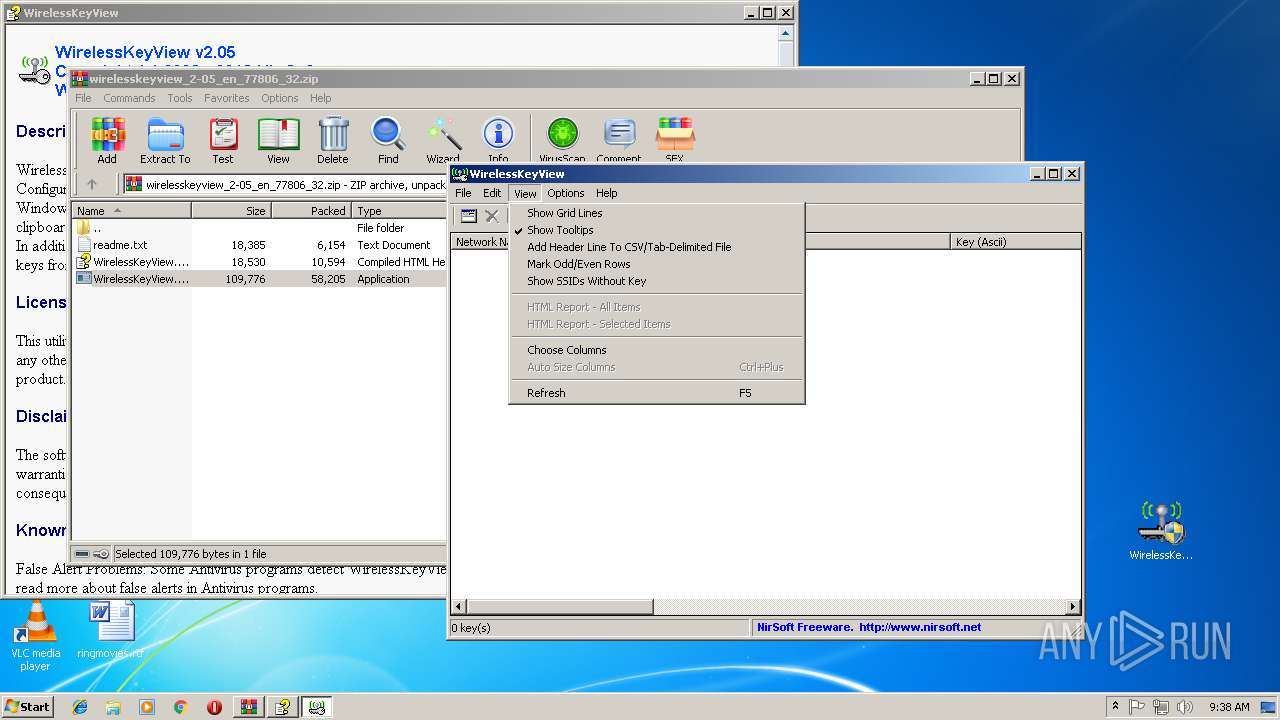The image size is (1280, 720).
Task: Click the volume speaker tray icon
Action: [1183, 707]
